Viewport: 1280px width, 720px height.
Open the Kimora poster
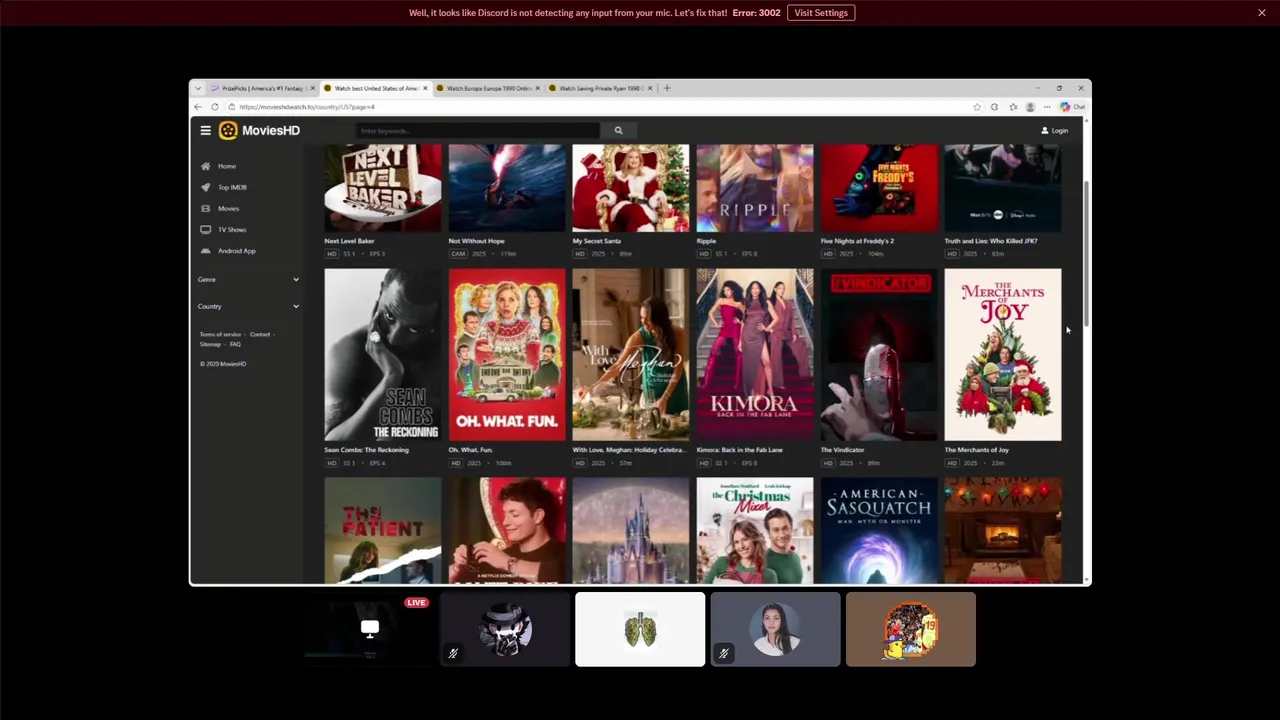point(754,354)
